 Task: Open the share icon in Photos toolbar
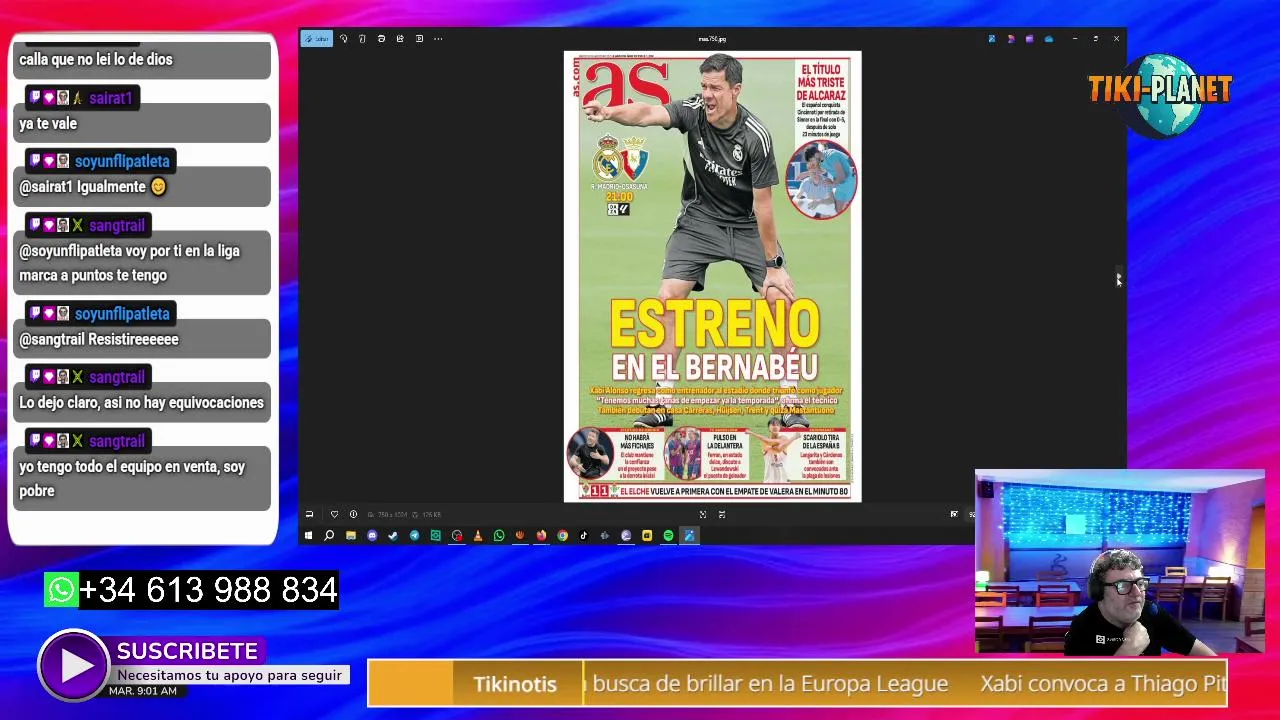pyautogui.click(x=400, y=39)
